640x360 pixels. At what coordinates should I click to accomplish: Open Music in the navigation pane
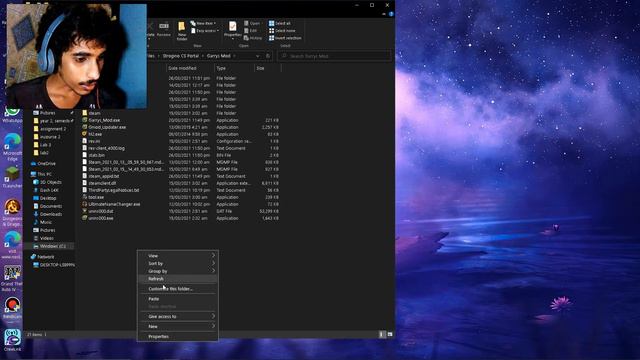(x=43, y=222)
